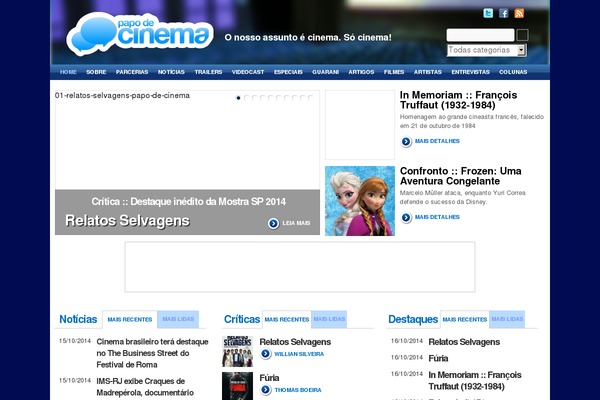Open the PARCERIAS menu item
Viewport: 600px width, 400px height.
point(132,72)
